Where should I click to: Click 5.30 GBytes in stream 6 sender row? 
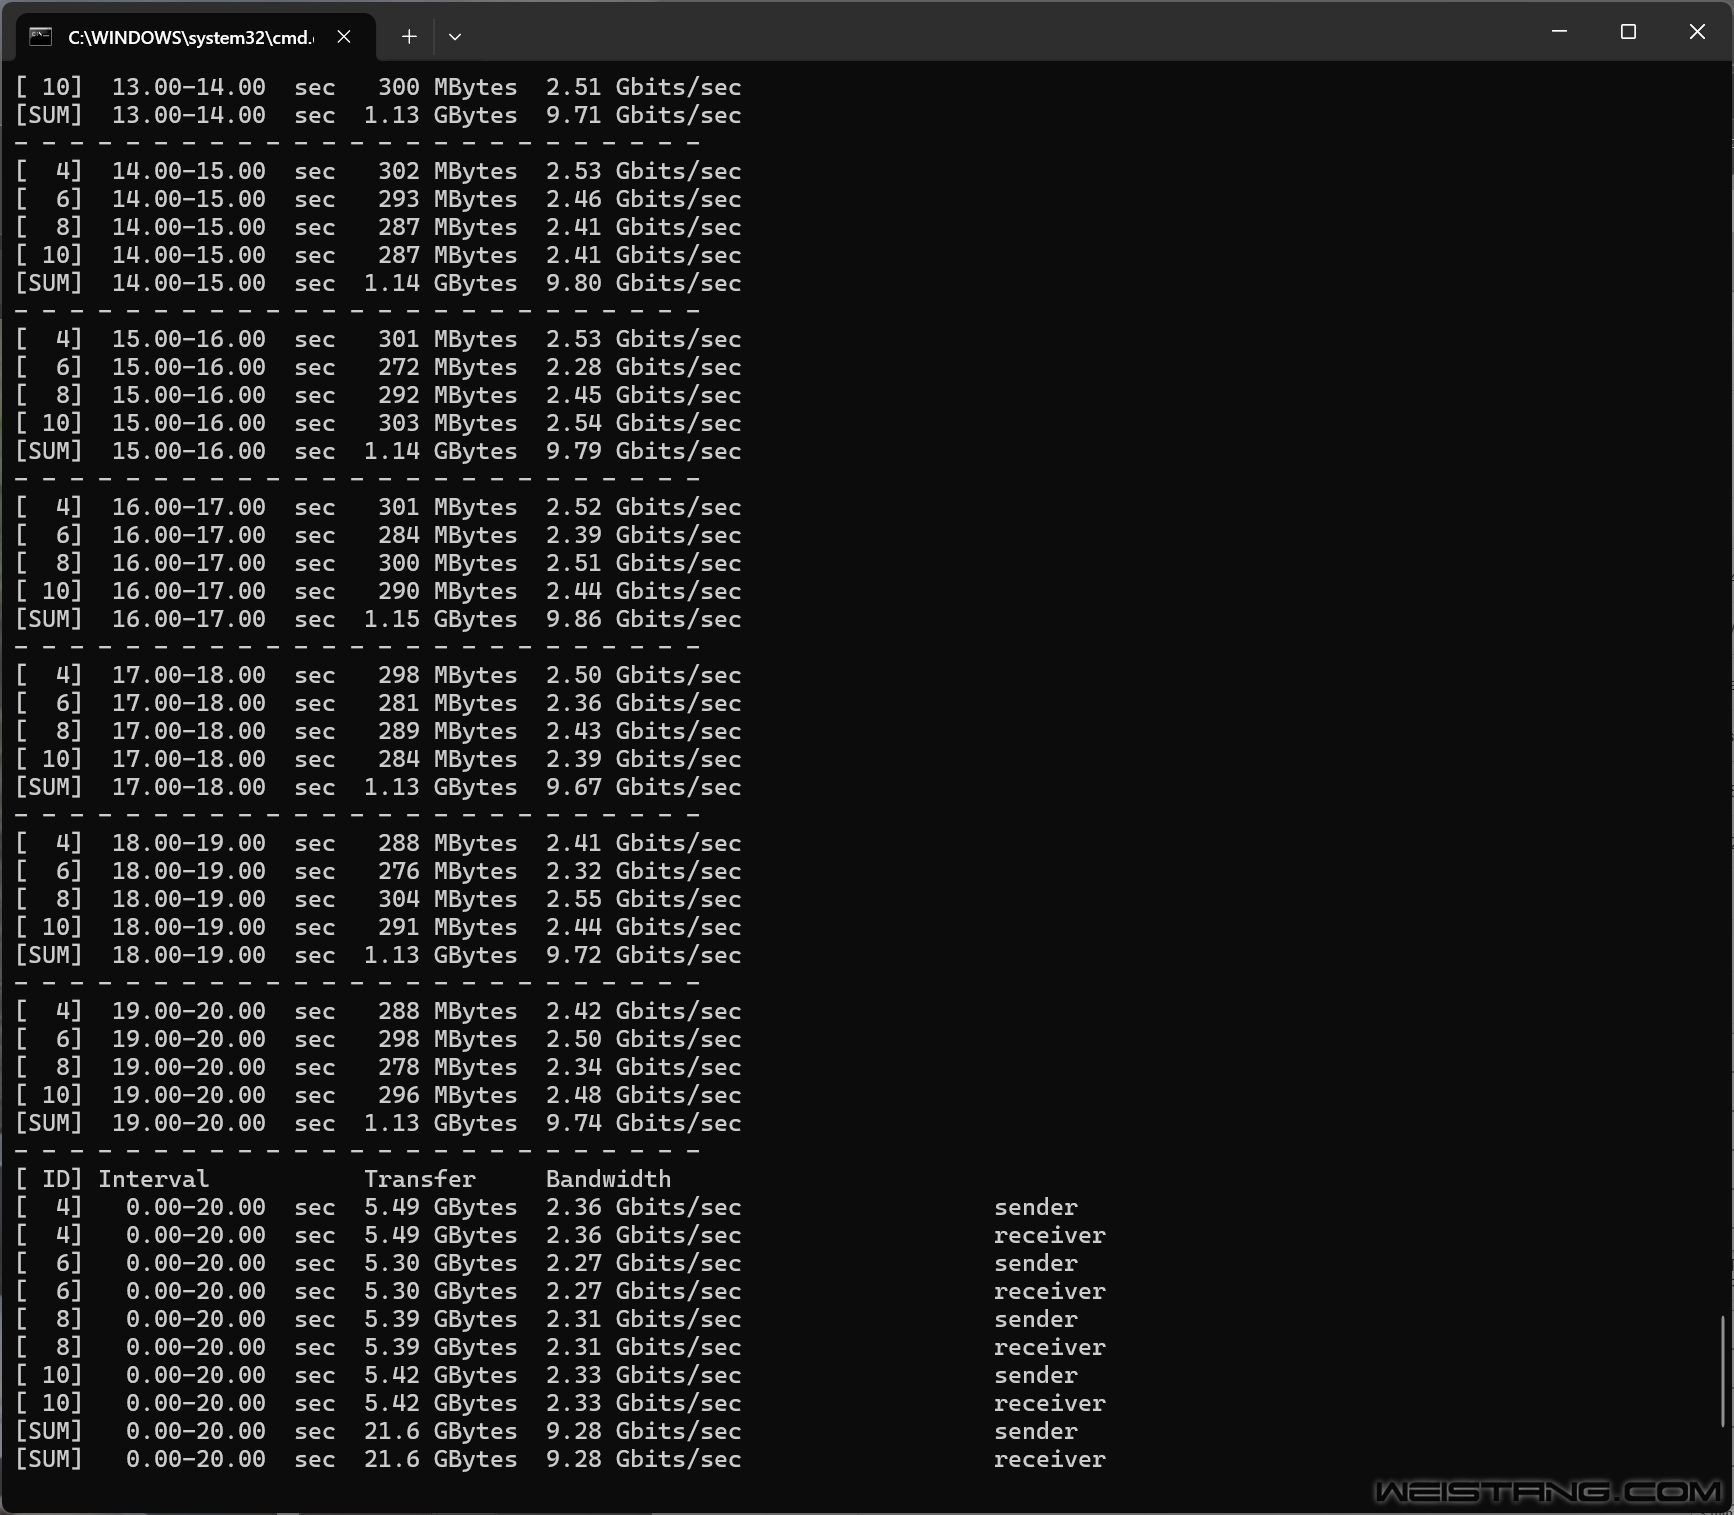pos(441,1263)
